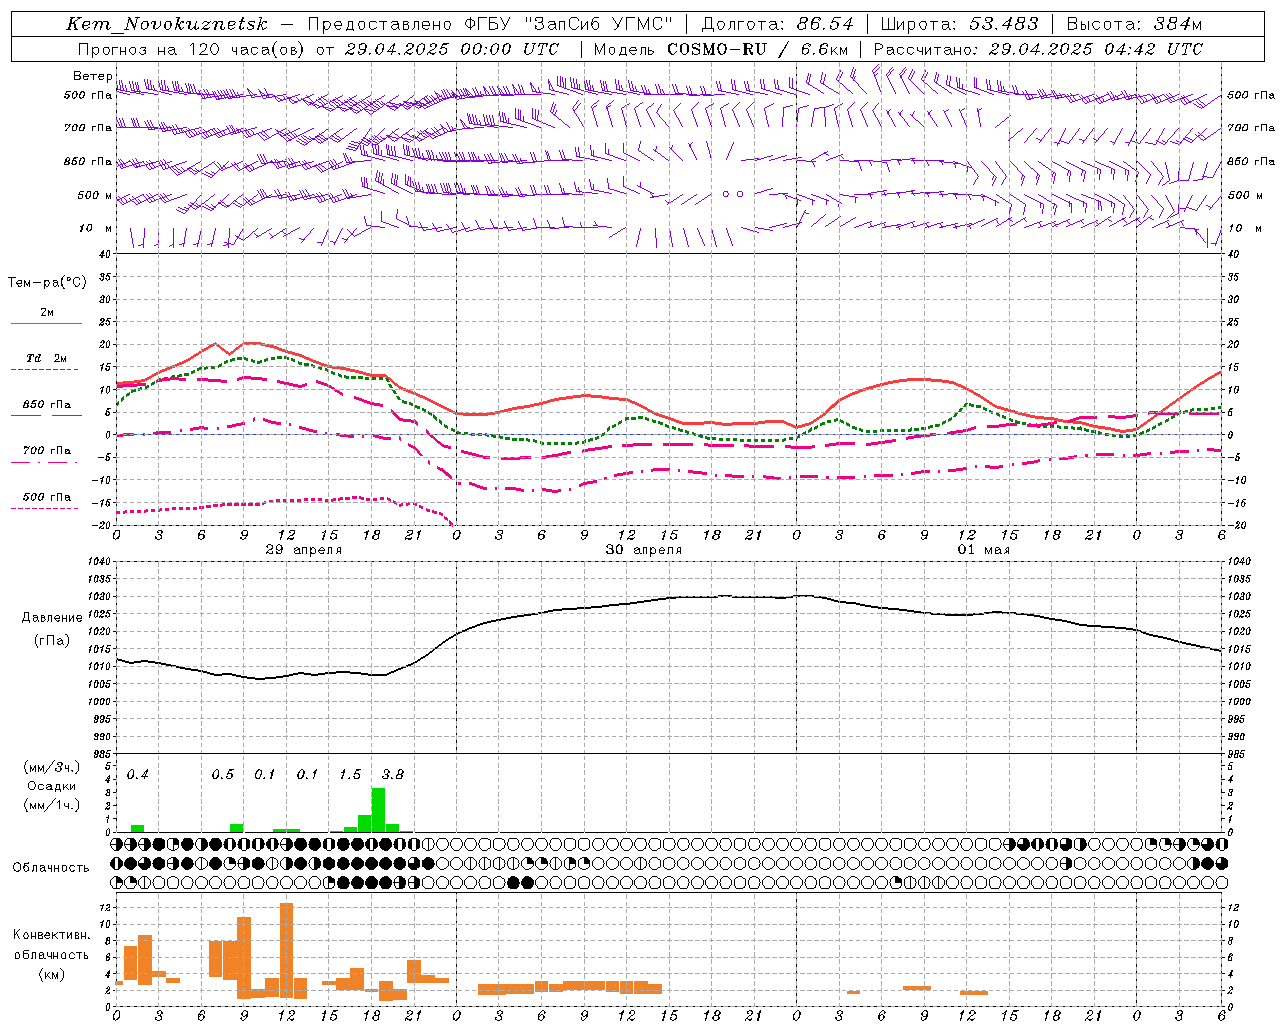Image resolution: width=1280 pixels, height=1024 pixels.
Task: Click the '29 апреля' date label
Action: point(303,550)
